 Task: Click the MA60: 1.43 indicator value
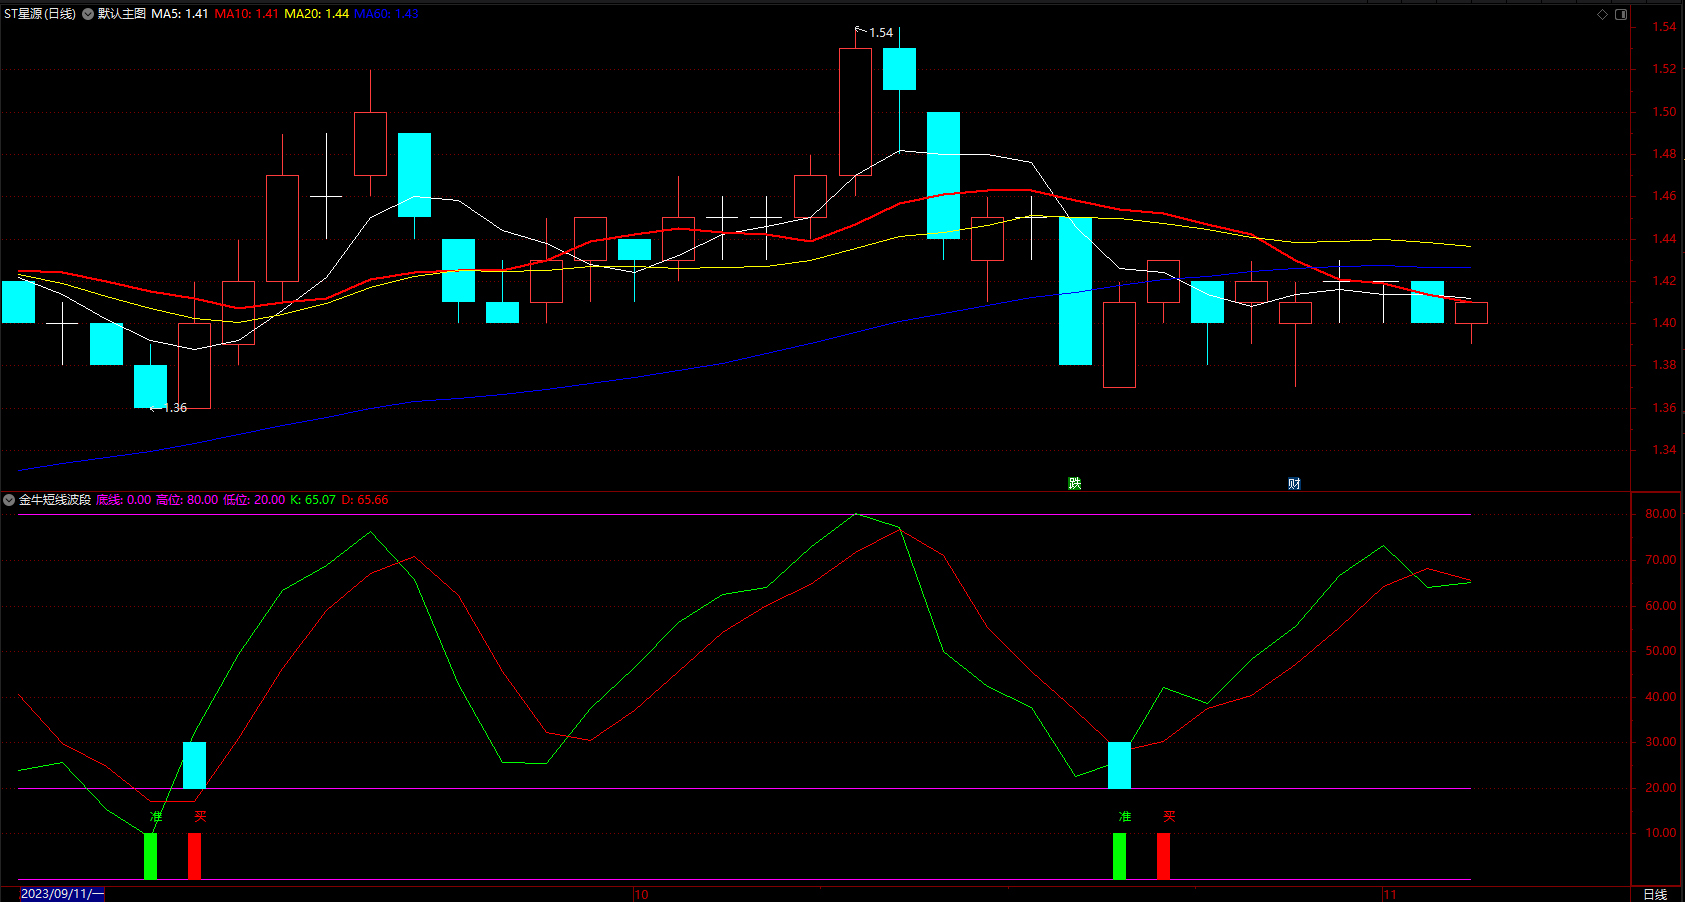tap(386, 14)
